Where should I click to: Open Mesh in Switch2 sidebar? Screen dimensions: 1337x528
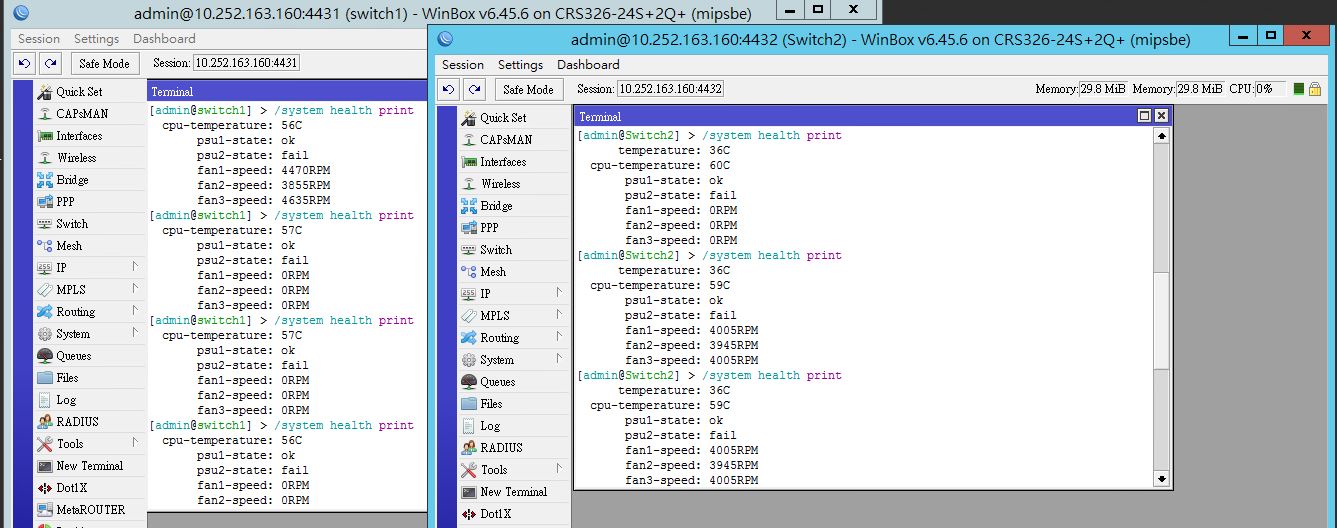tap(513, 272)
